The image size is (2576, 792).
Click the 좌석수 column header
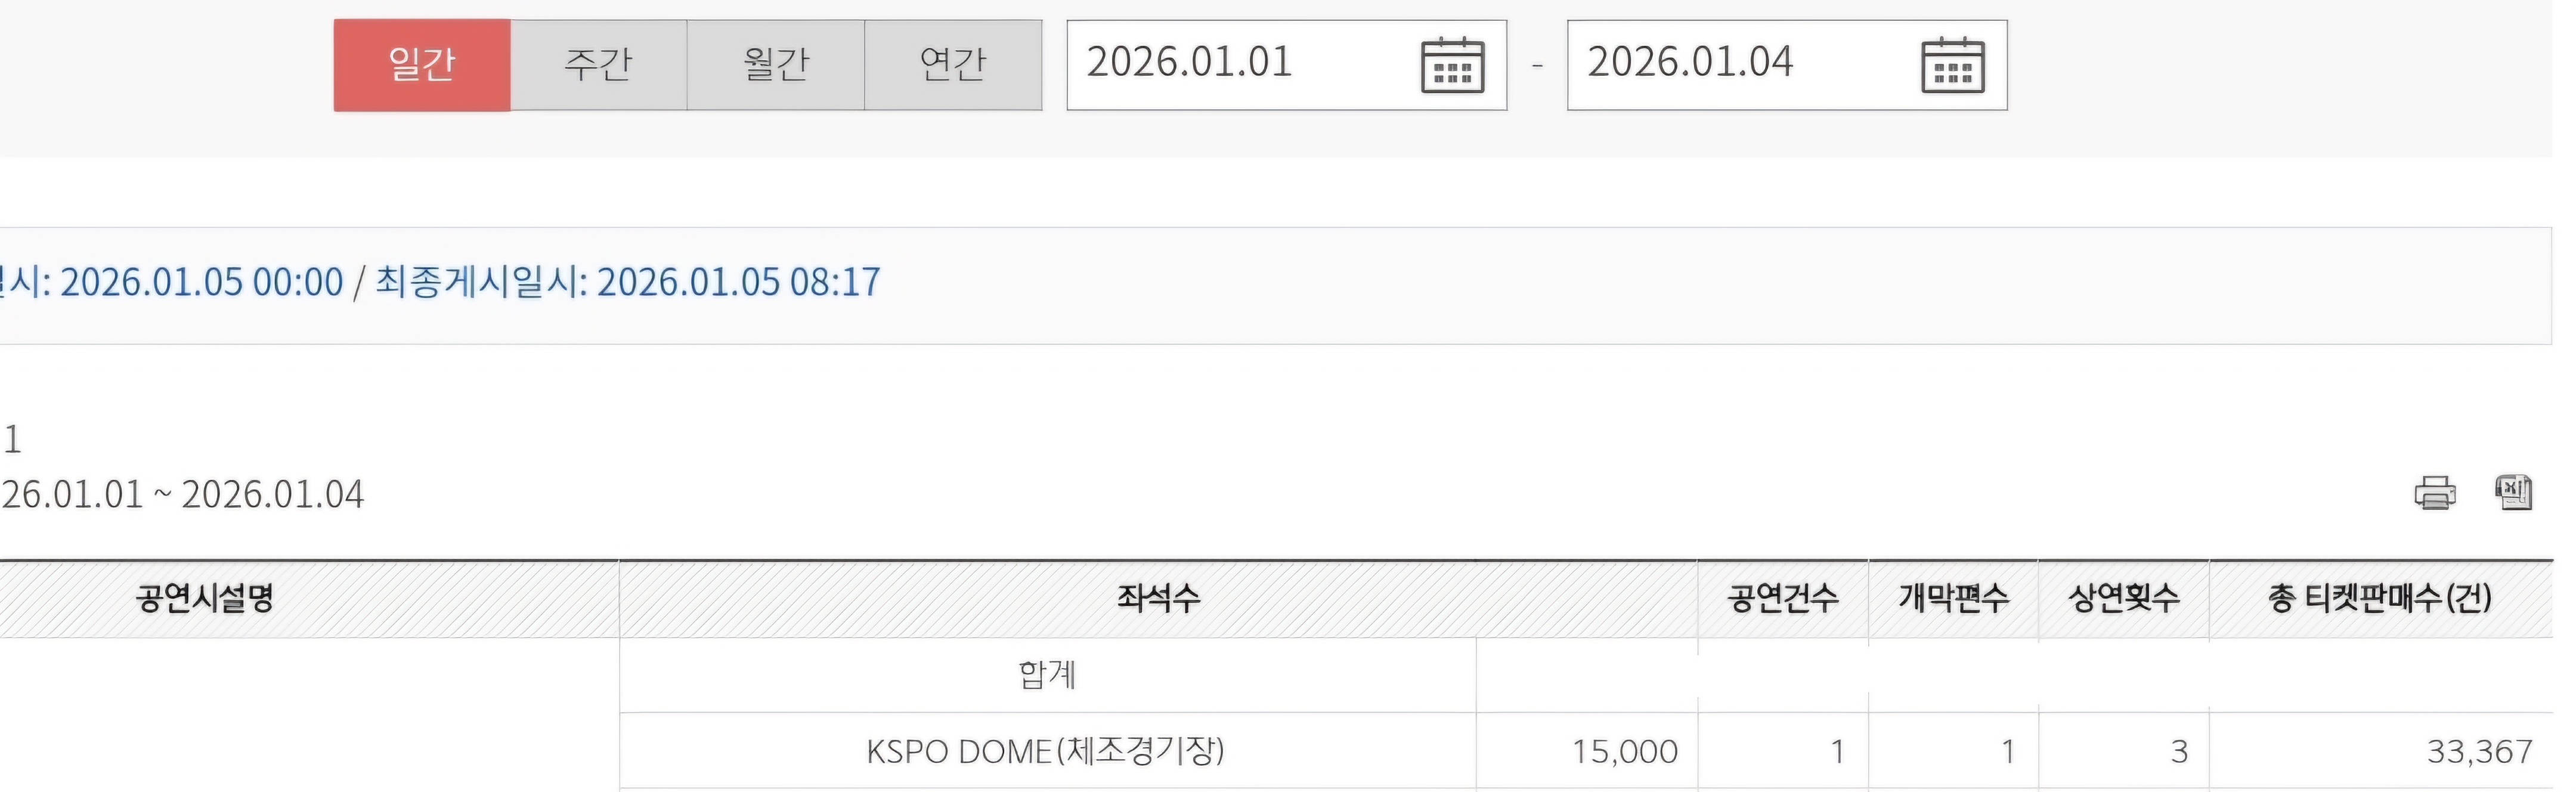pyautogui.click(x=1158, y=599)
